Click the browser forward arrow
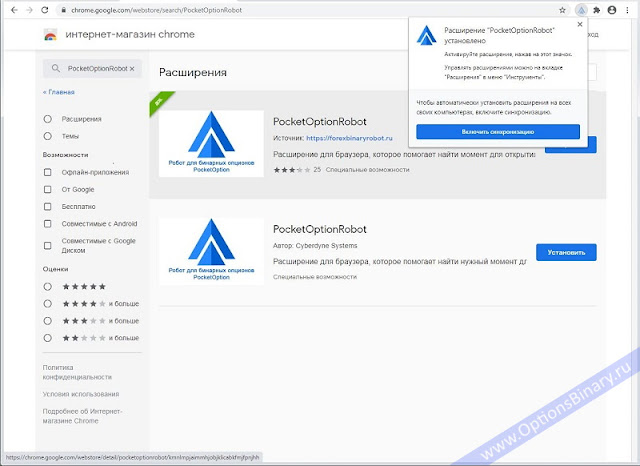This screenshot has height=466, width=640. point(29,10)
